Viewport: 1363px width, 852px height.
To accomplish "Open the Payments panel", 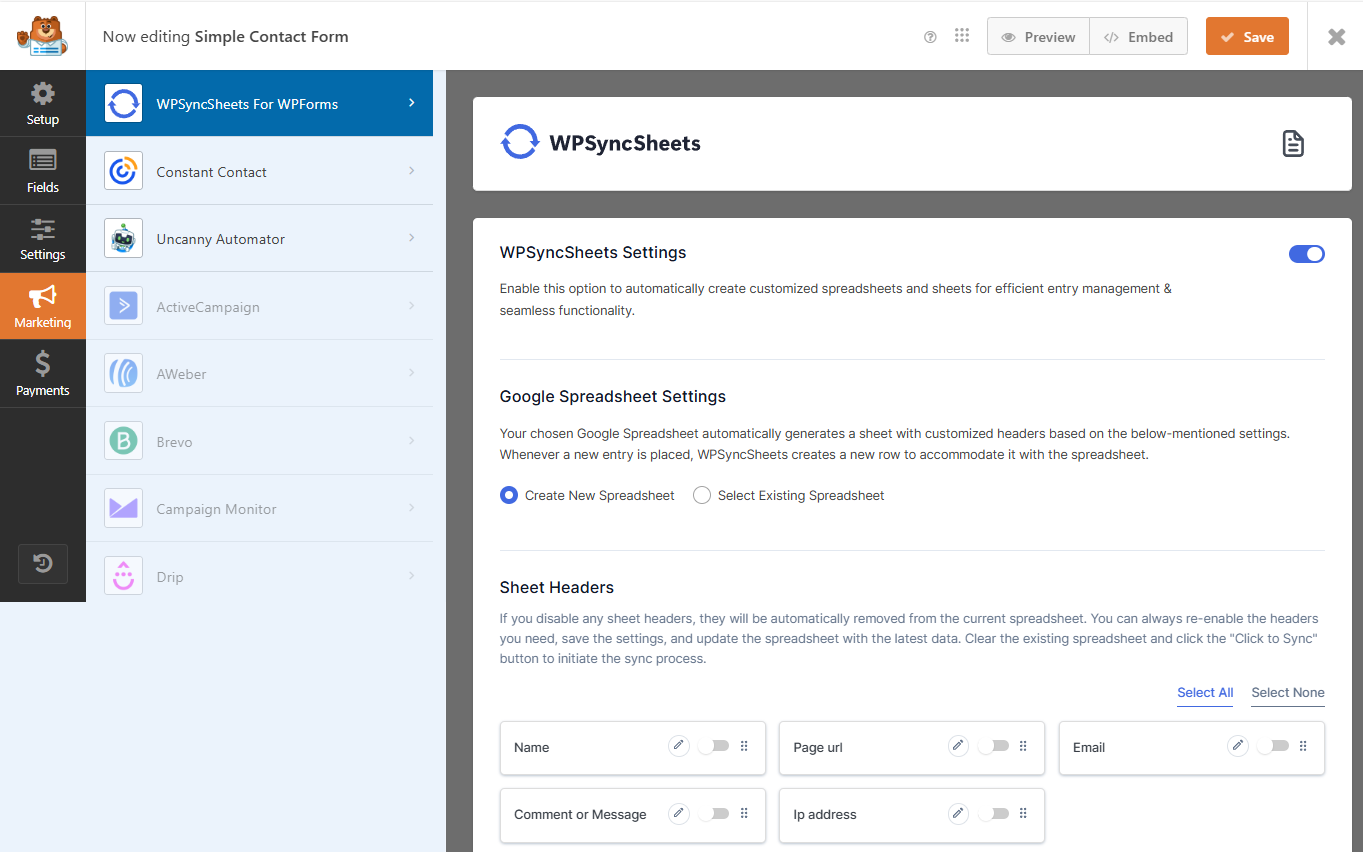I will (x=43, y=374).
